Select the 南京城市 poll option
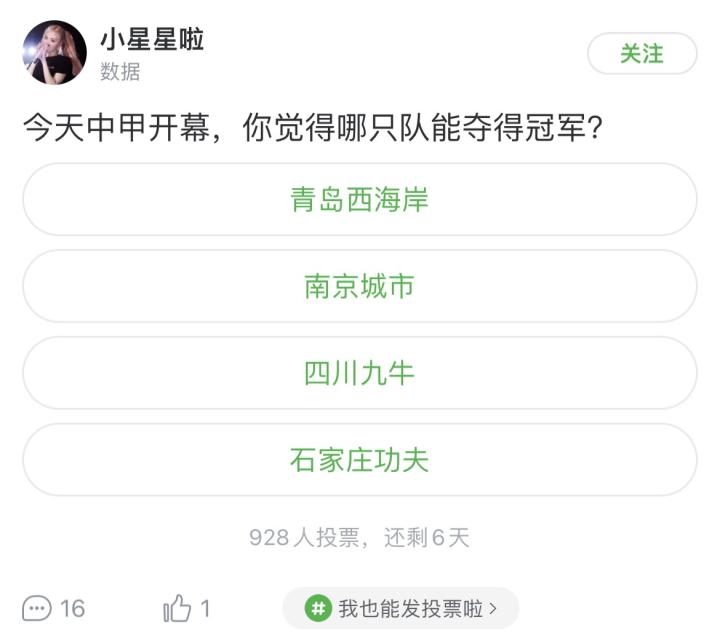720x641 pixels. click(360, 286)
